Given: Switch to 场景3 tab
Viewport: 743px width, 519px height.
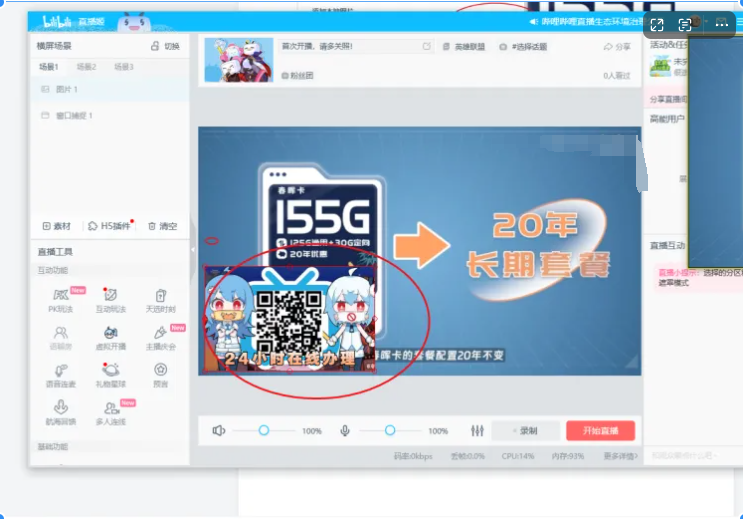Looking at the screenshot, I should (x=124, y=67).
